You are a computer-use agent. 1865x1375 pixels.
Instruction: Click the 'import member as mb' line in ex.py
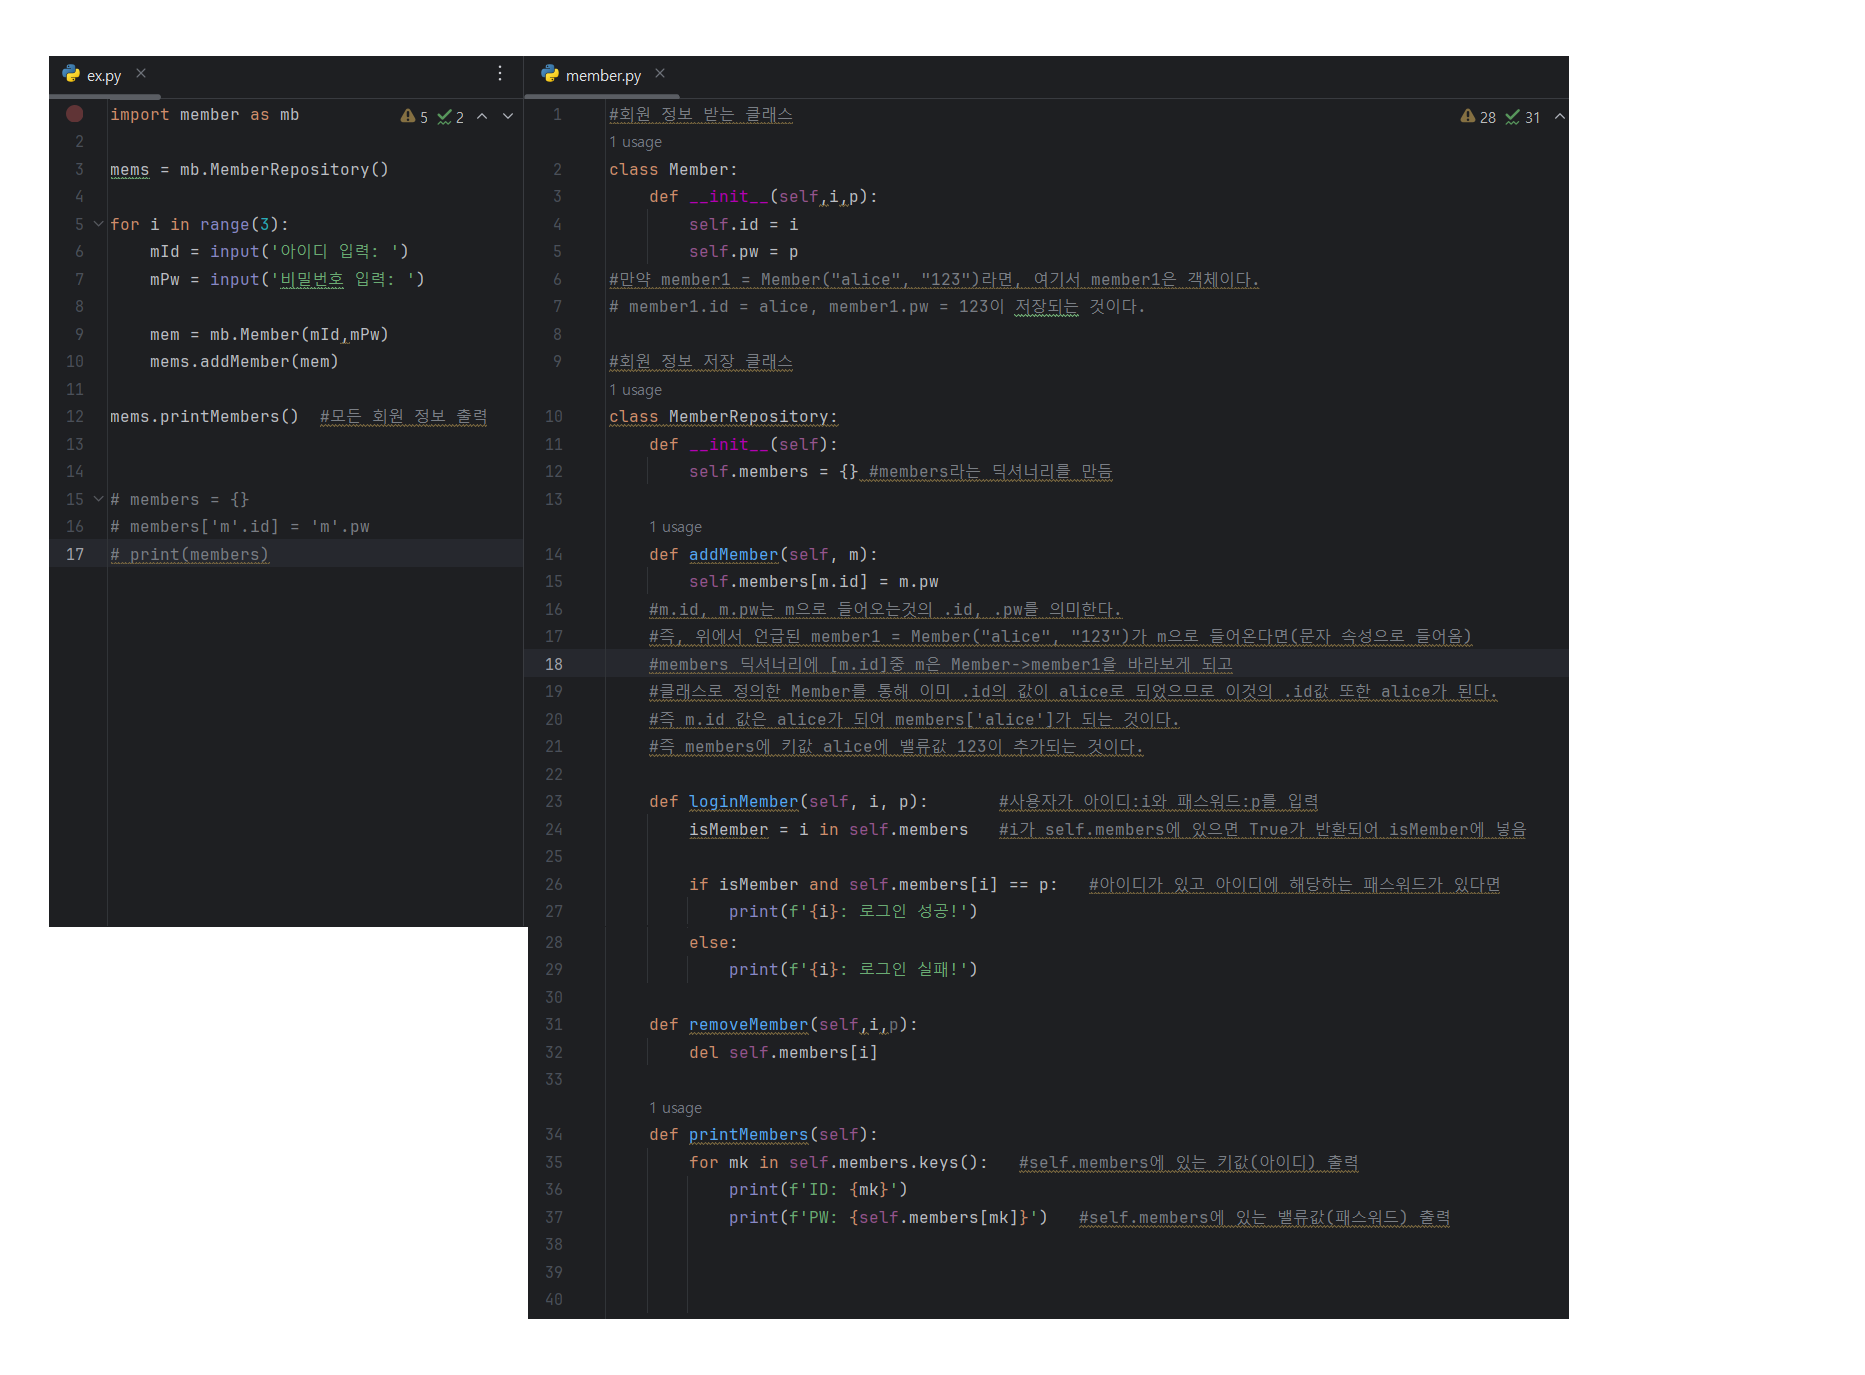tap(205, 115)
